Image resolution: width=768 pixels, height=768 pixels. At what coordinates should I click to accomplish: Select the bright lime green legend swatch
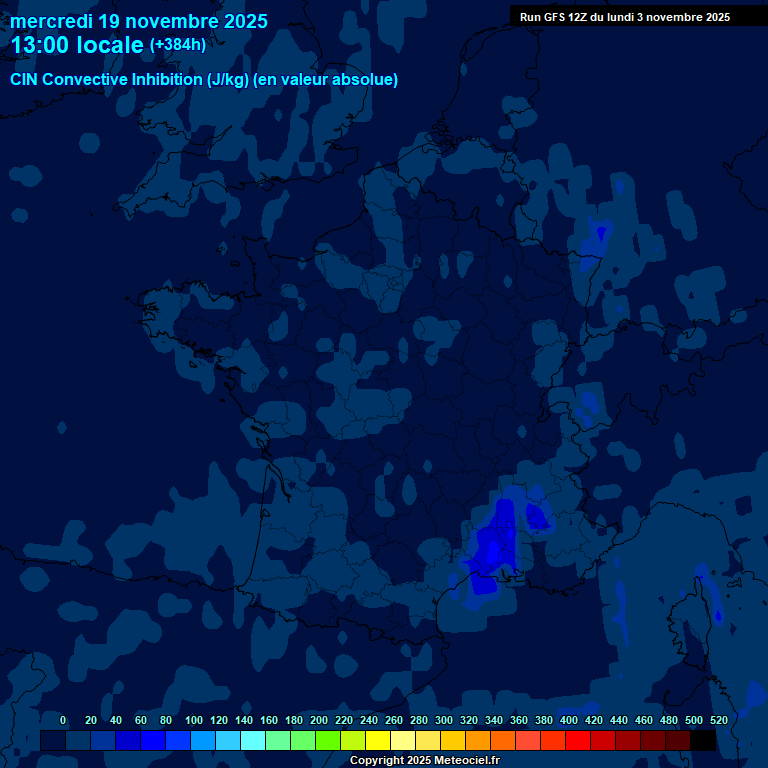[x=328, y=740]
